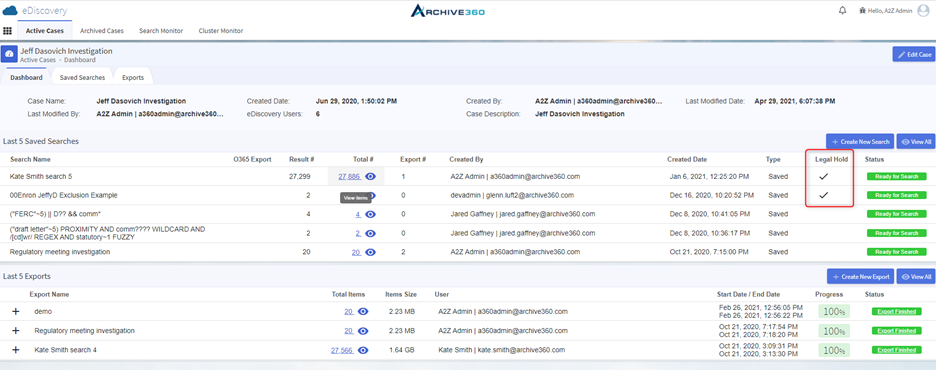Viewport: 936px width, 370px height.
Task: Switch to the Archived Cases tab
Action: click(102, 30)
